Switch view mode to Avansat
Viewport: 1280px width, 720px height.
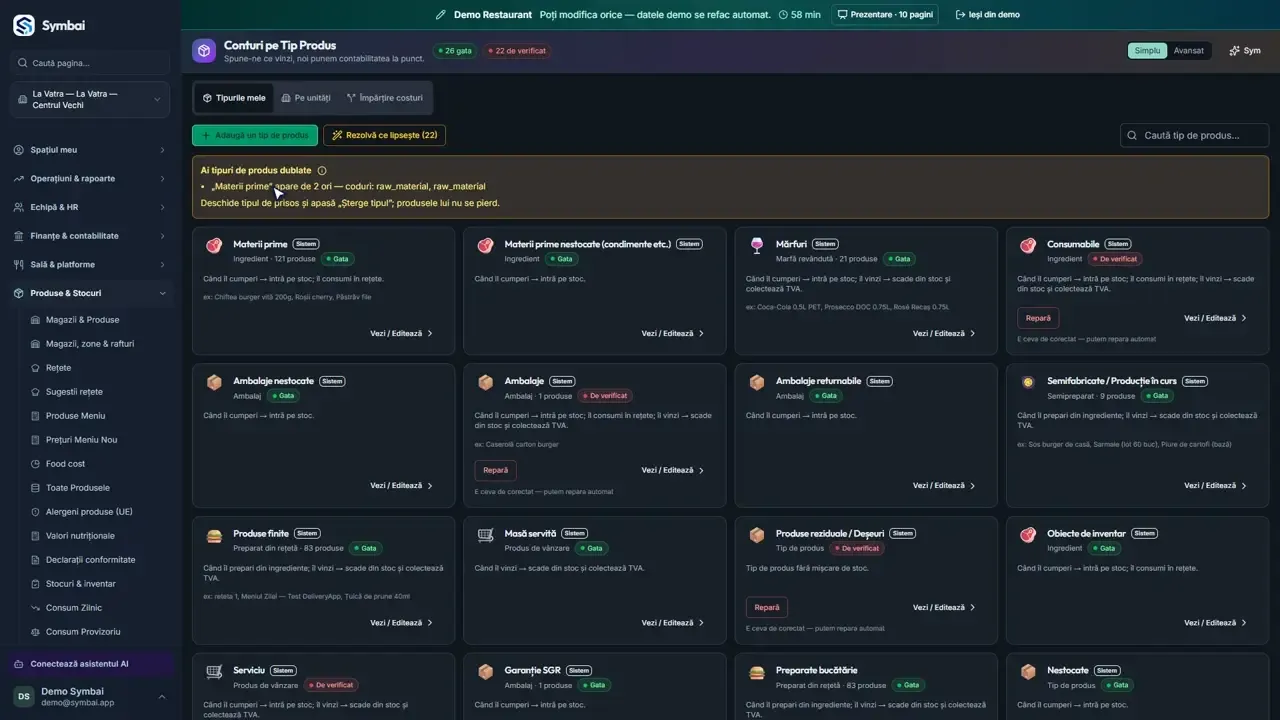click(x=1189, y=51)
